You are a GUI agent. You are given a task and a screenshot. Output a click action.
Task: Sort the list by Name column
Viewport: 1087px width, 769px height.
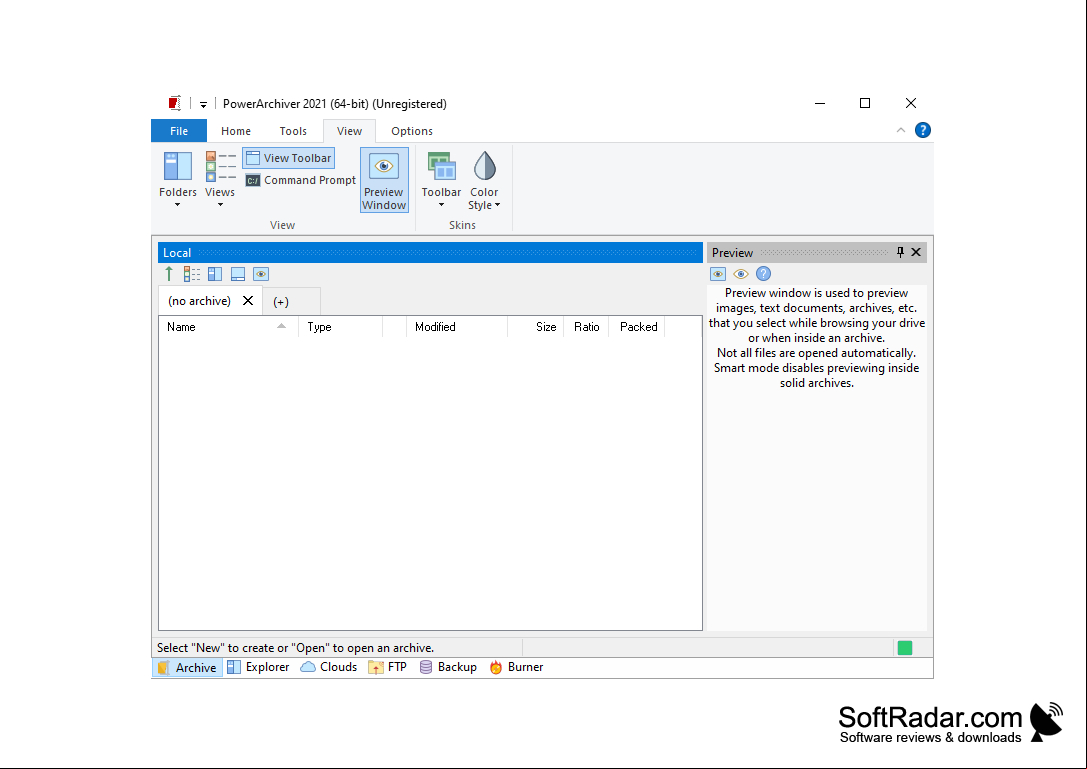[229, 327]
